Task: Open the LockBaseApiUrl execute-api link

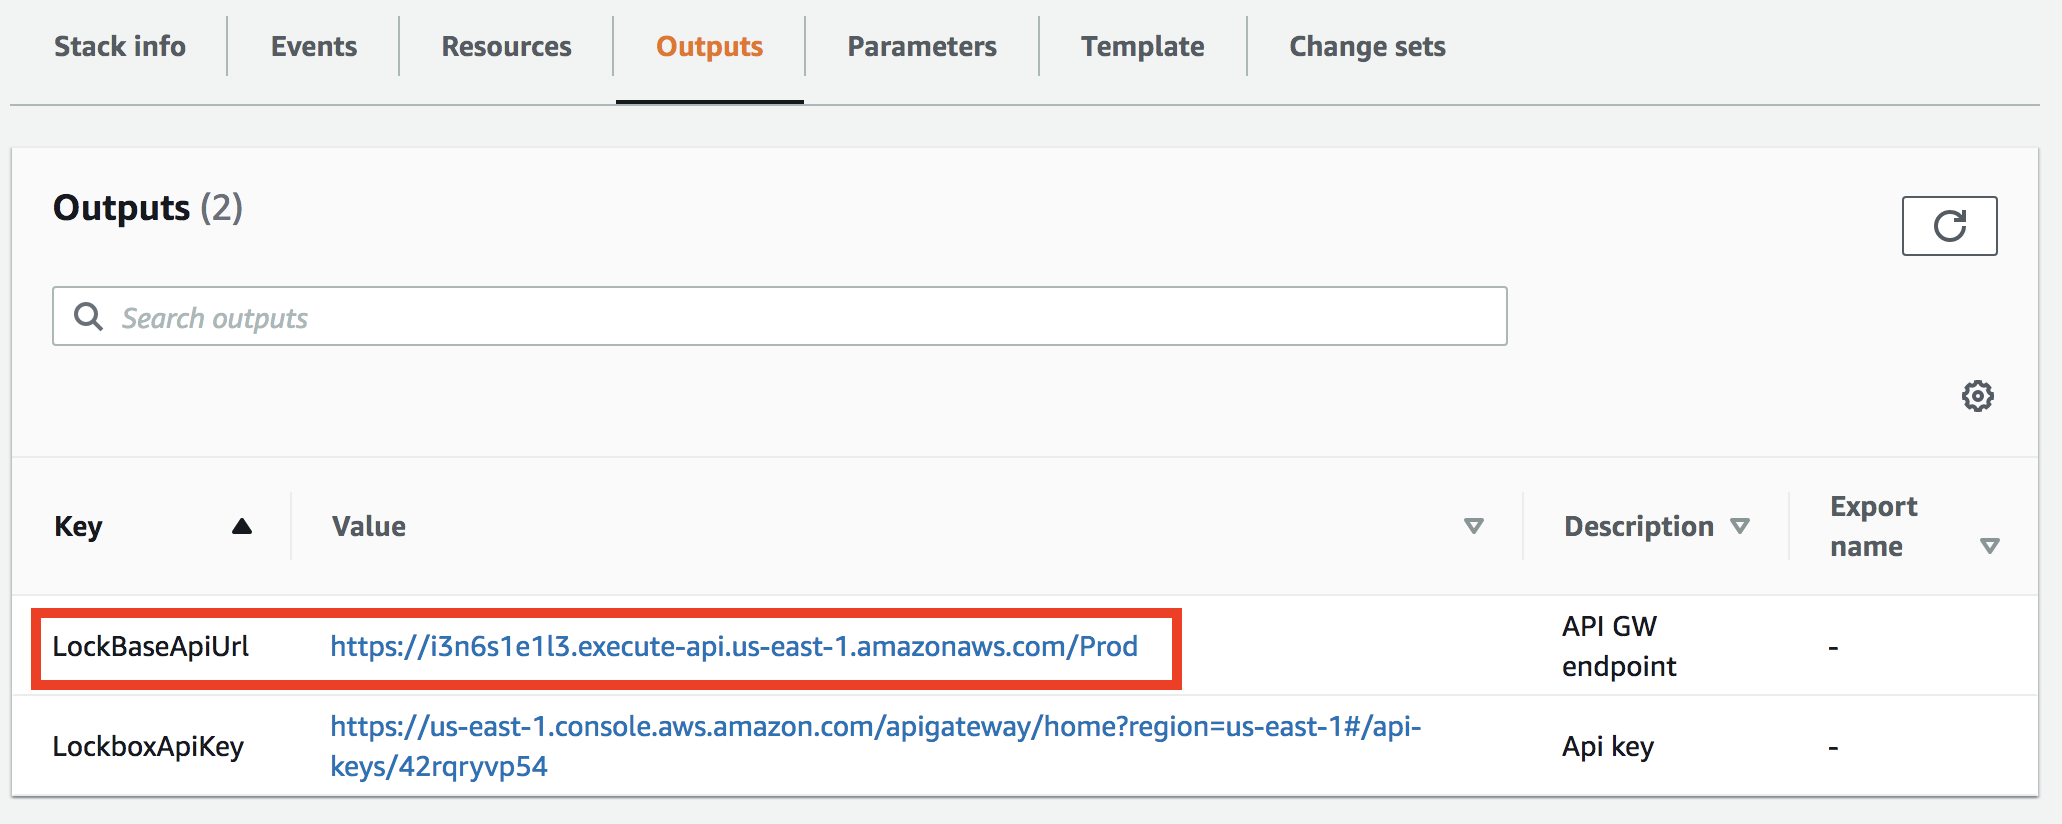Action: point(734,647)
